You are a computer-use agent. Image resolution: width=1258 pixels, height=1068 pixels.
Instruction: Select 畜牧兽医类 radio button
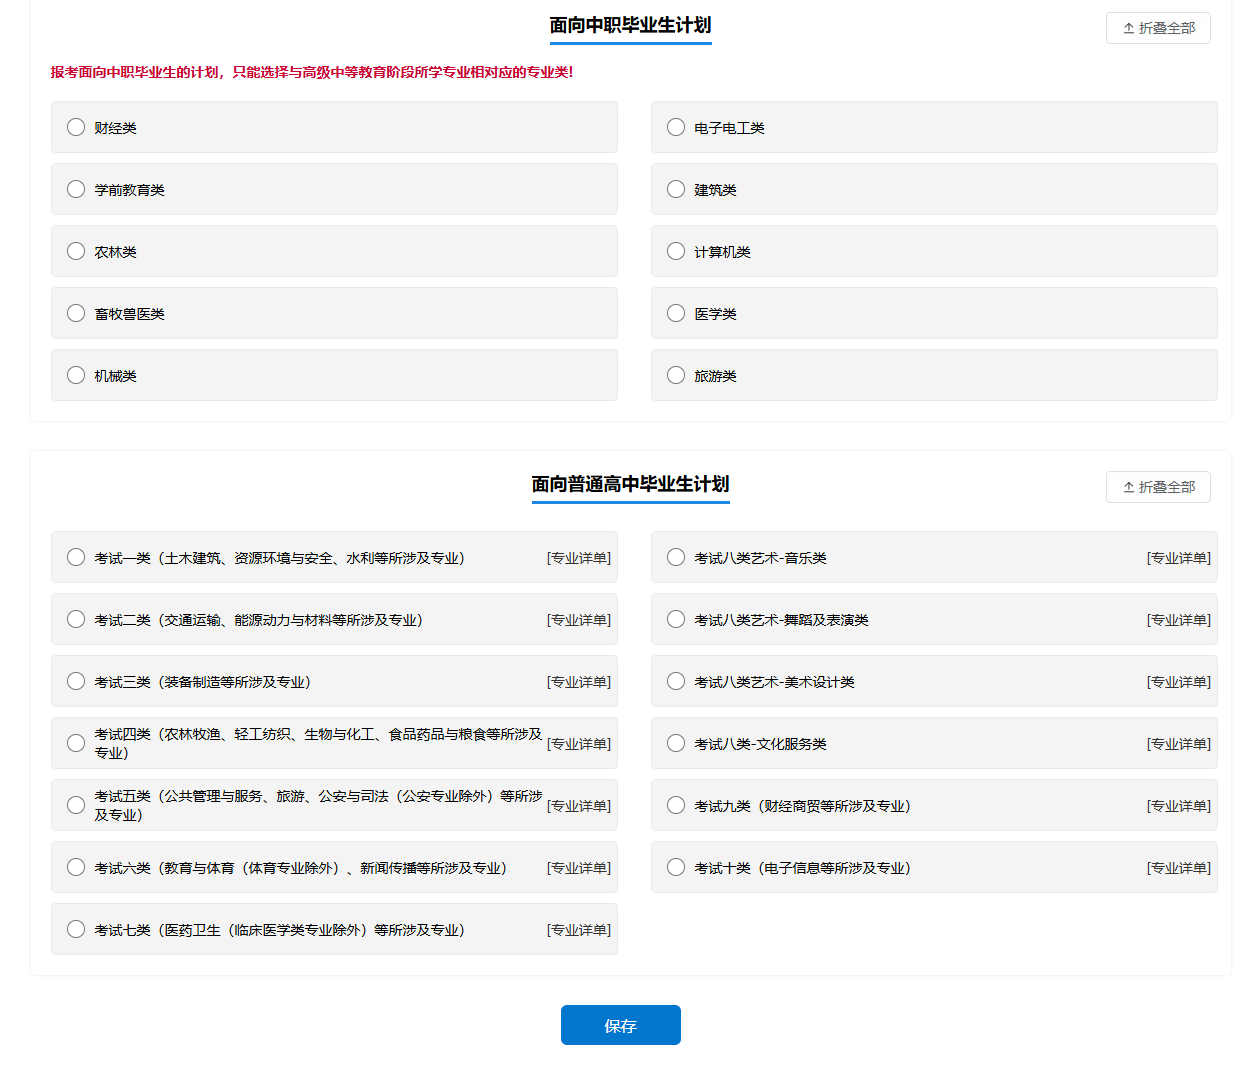point(76,313)
